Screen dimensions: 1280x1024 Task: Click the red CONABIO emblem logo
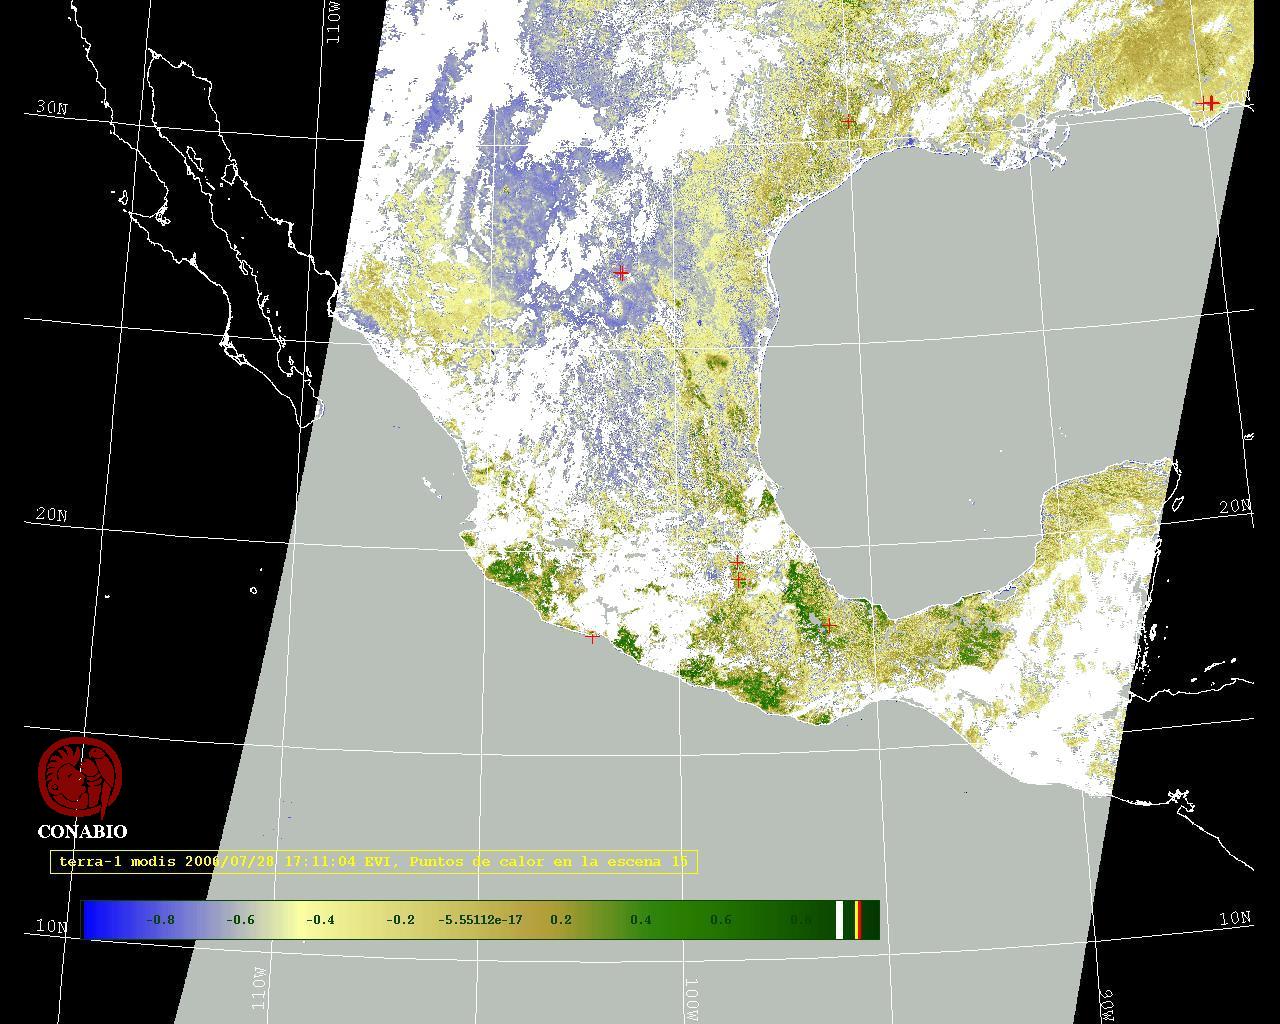80,777
